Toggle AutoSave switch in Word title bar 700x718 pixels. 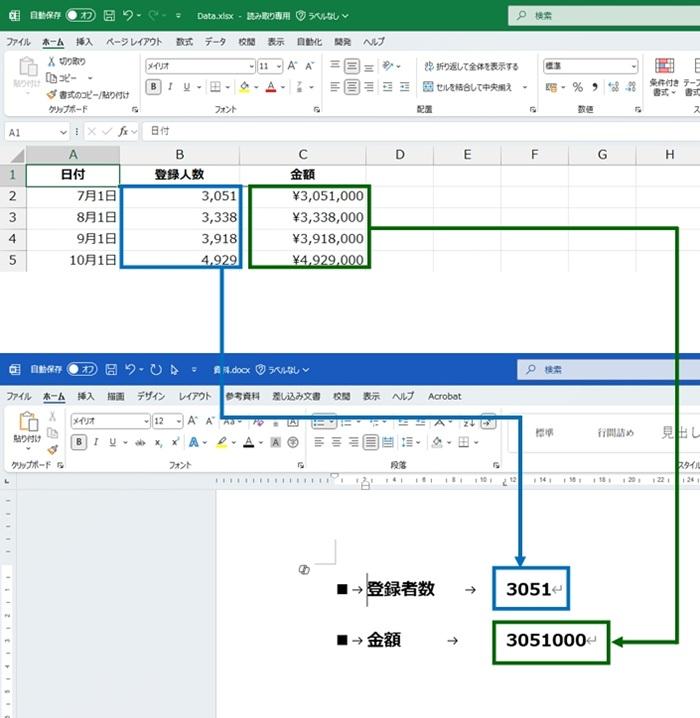point(81,369)
